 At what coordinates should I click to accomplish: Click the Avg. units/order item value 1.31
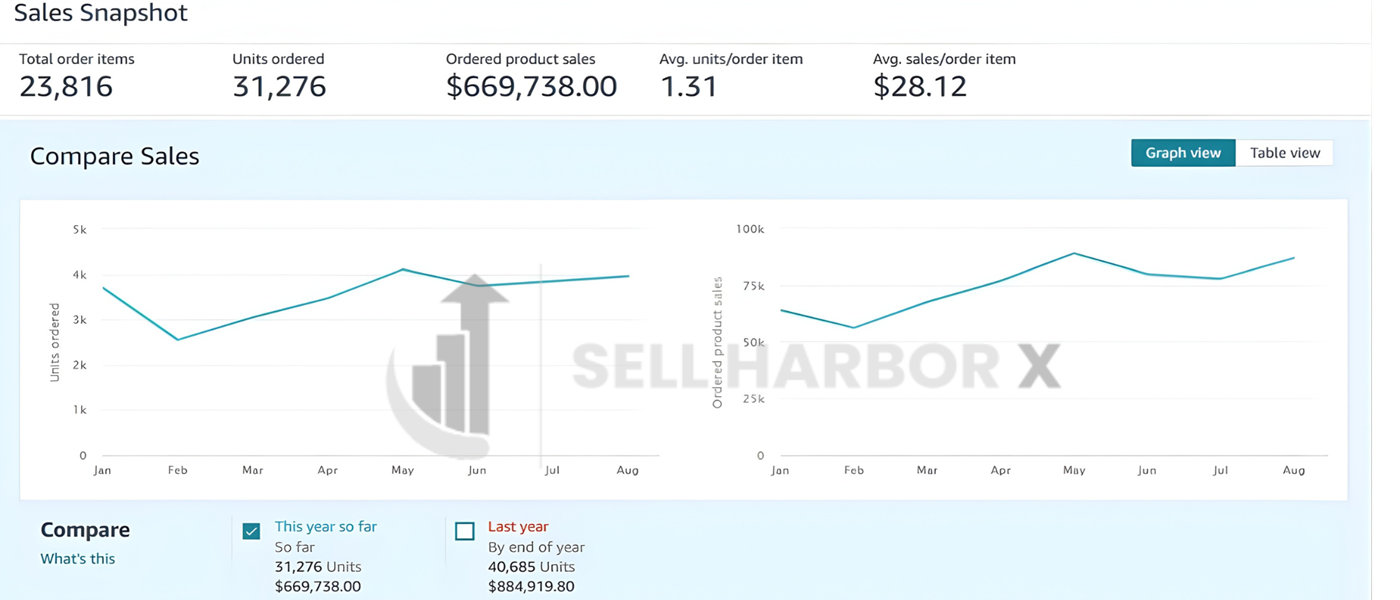point(689,87)
